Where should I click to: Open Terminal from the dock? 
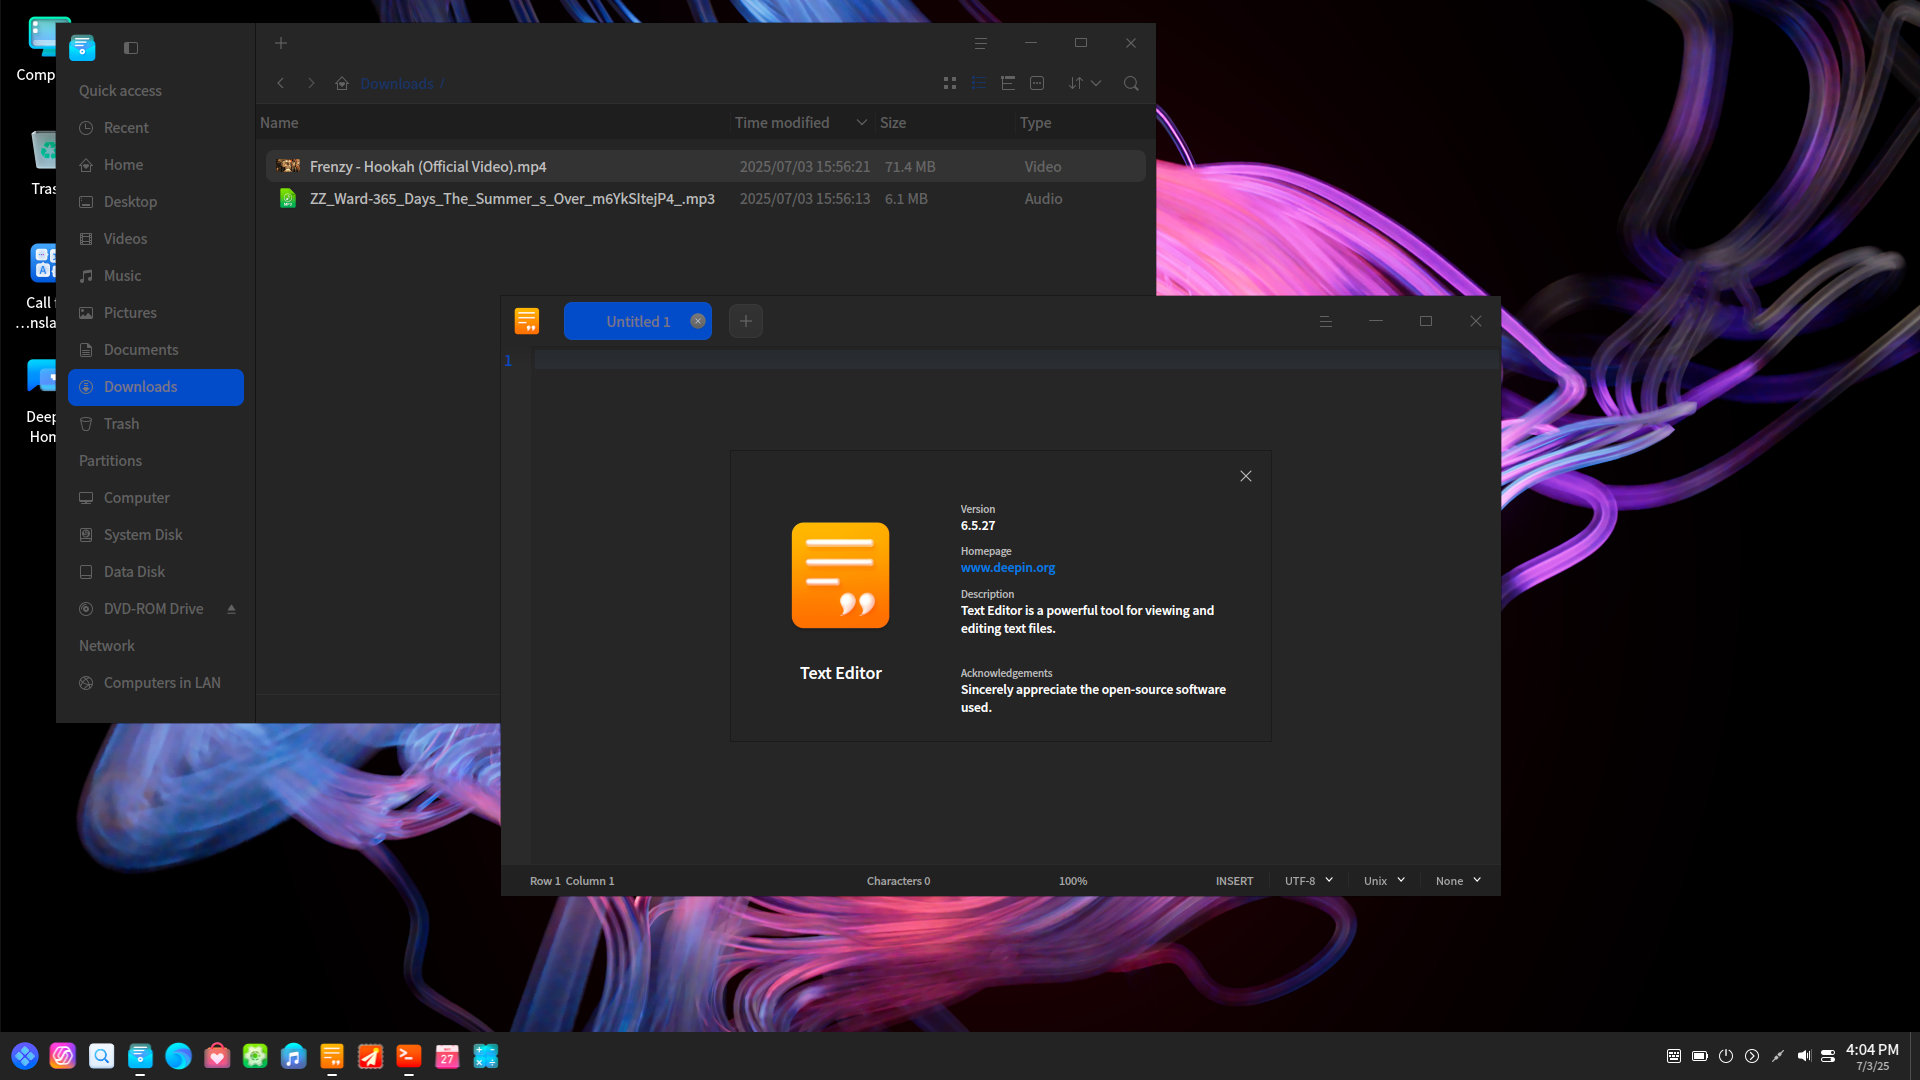(408, 1056)
